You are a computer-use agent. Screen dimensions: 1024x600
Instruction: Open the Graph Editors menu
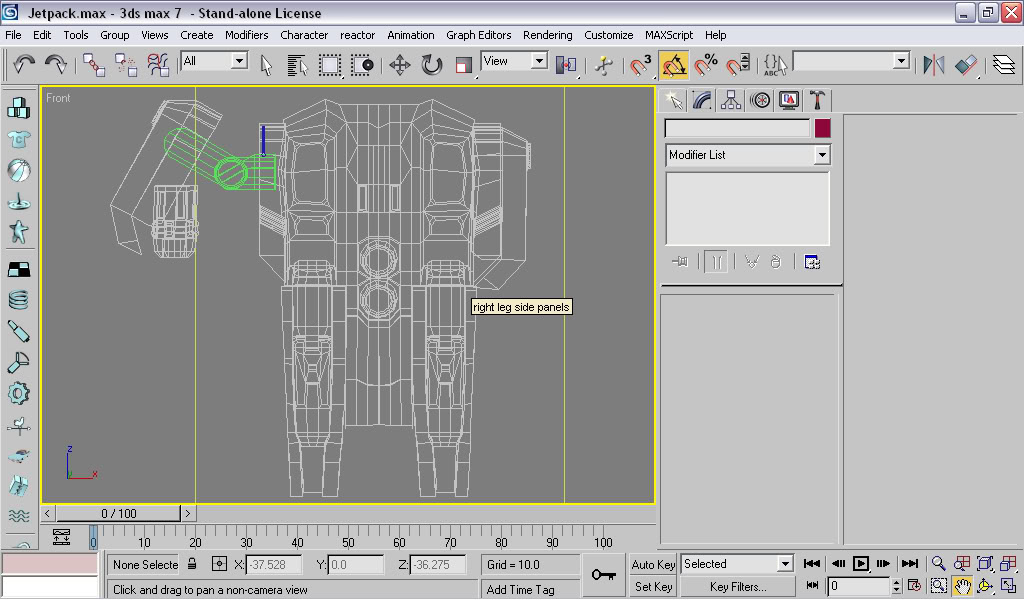click(x=479, y=35)
